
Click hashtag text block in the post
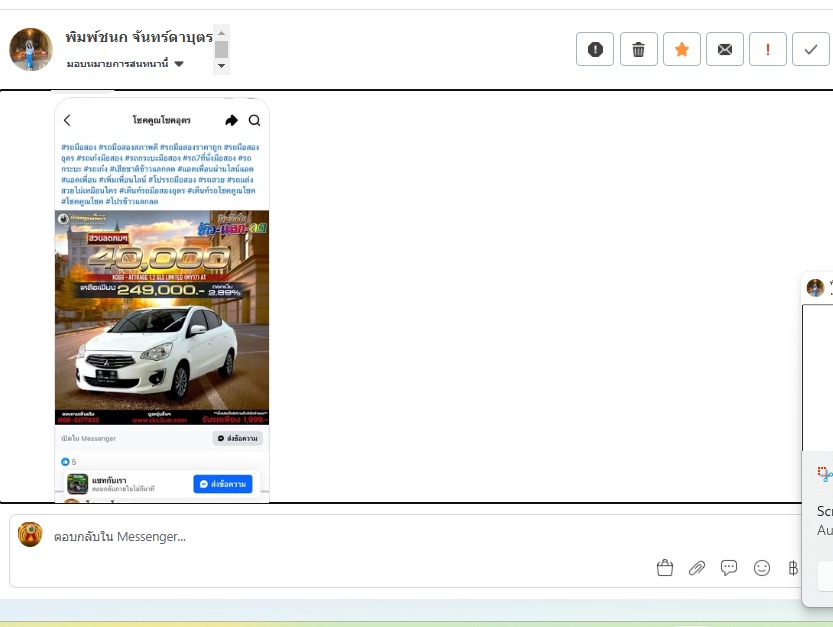[159, 174]
